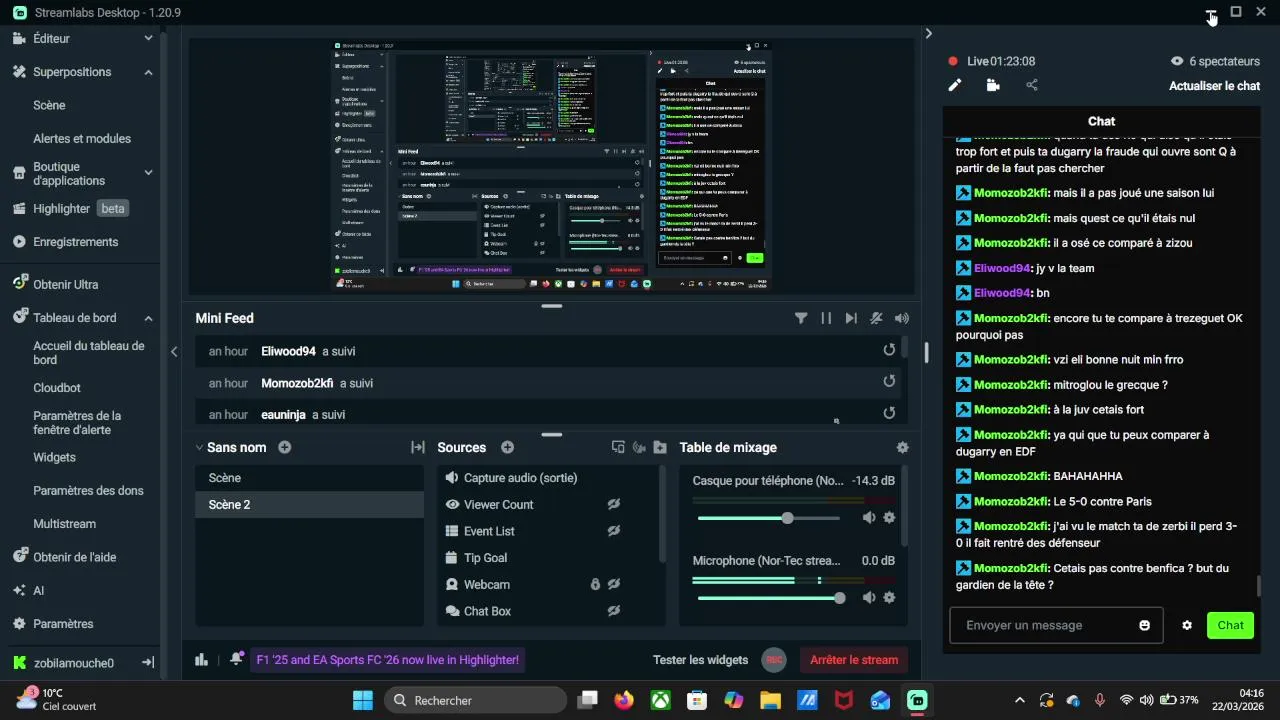
Task: Collapse the Superpositions sidebar section
Action: [x=148, y=72]
